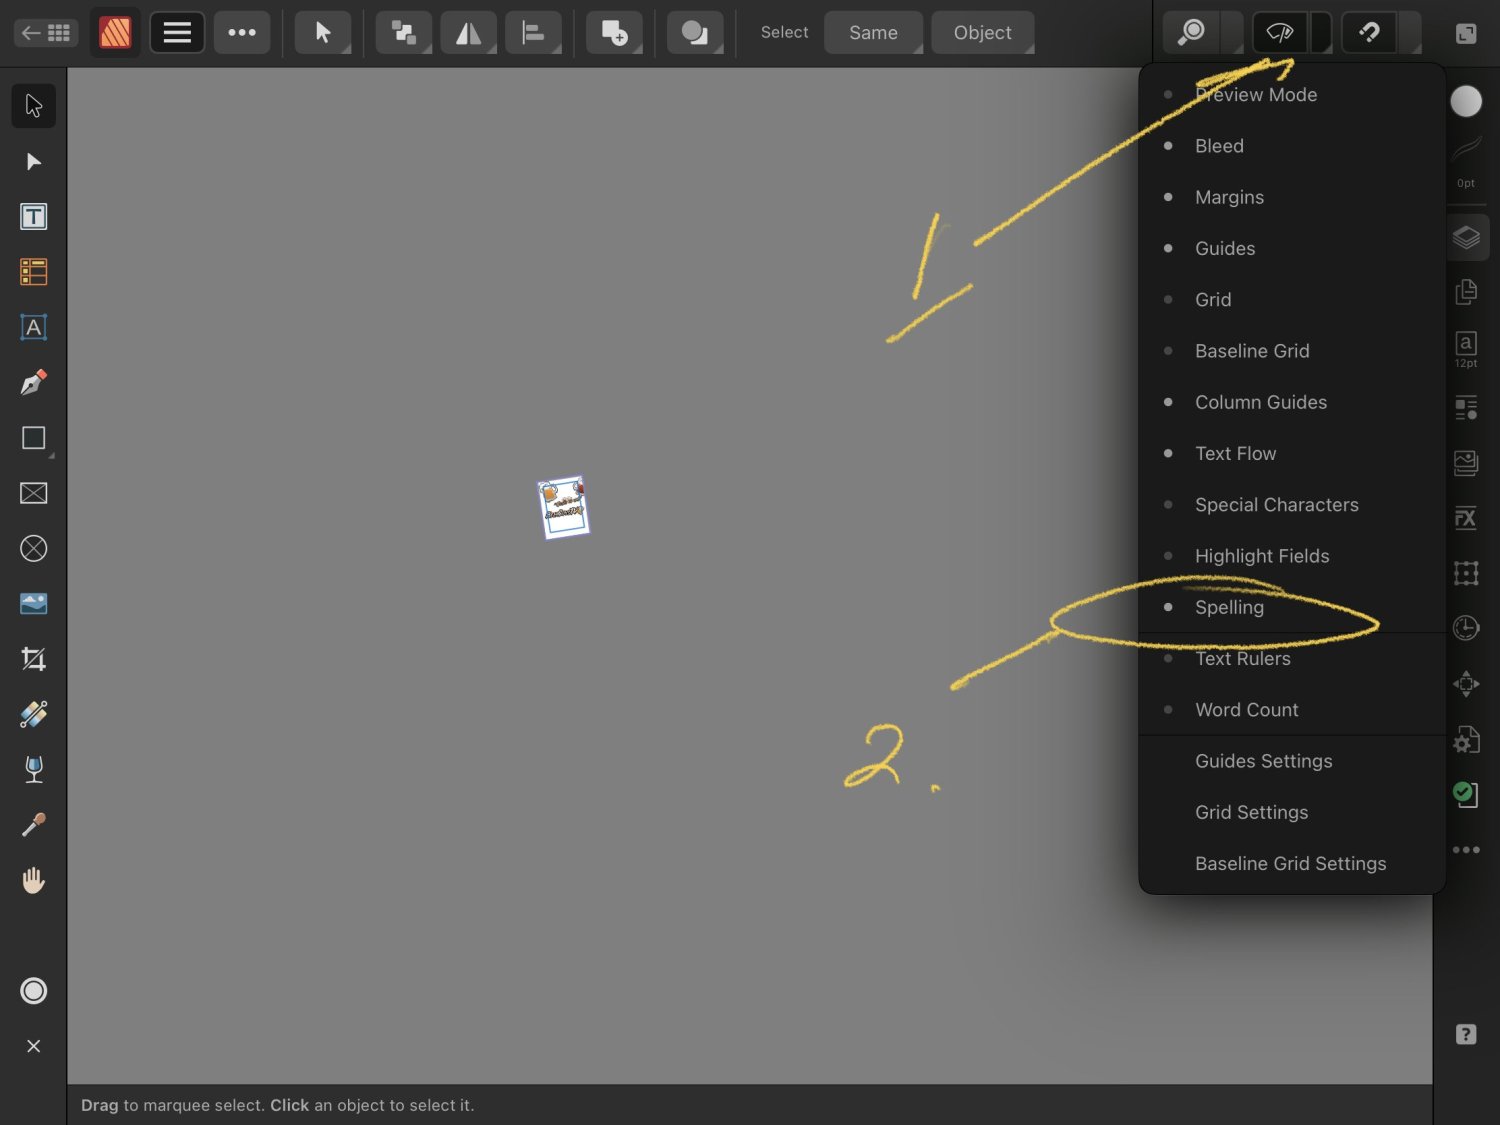
Task: Open the stroke 0pt width control
Action: click(1466, 162)
